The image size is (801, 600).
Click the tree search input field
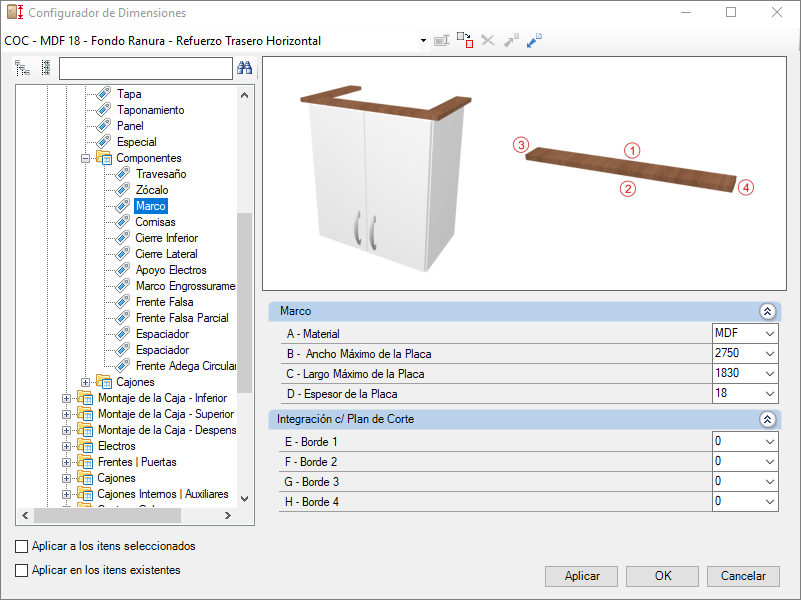(146, 68)
